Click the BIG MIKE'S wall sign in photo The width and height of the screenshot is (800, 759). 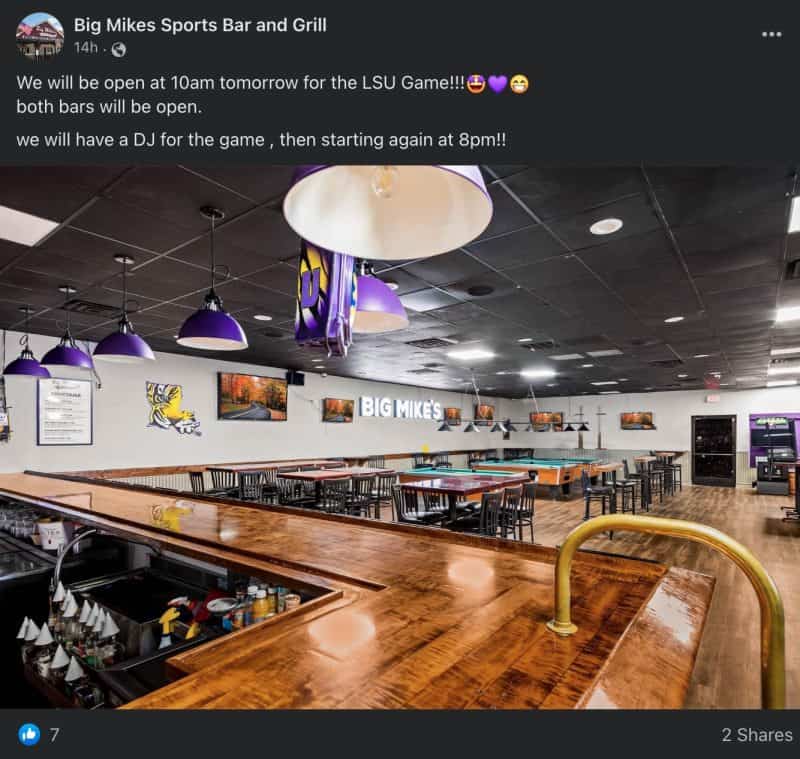pyautogui.click(x=401, y=407)
